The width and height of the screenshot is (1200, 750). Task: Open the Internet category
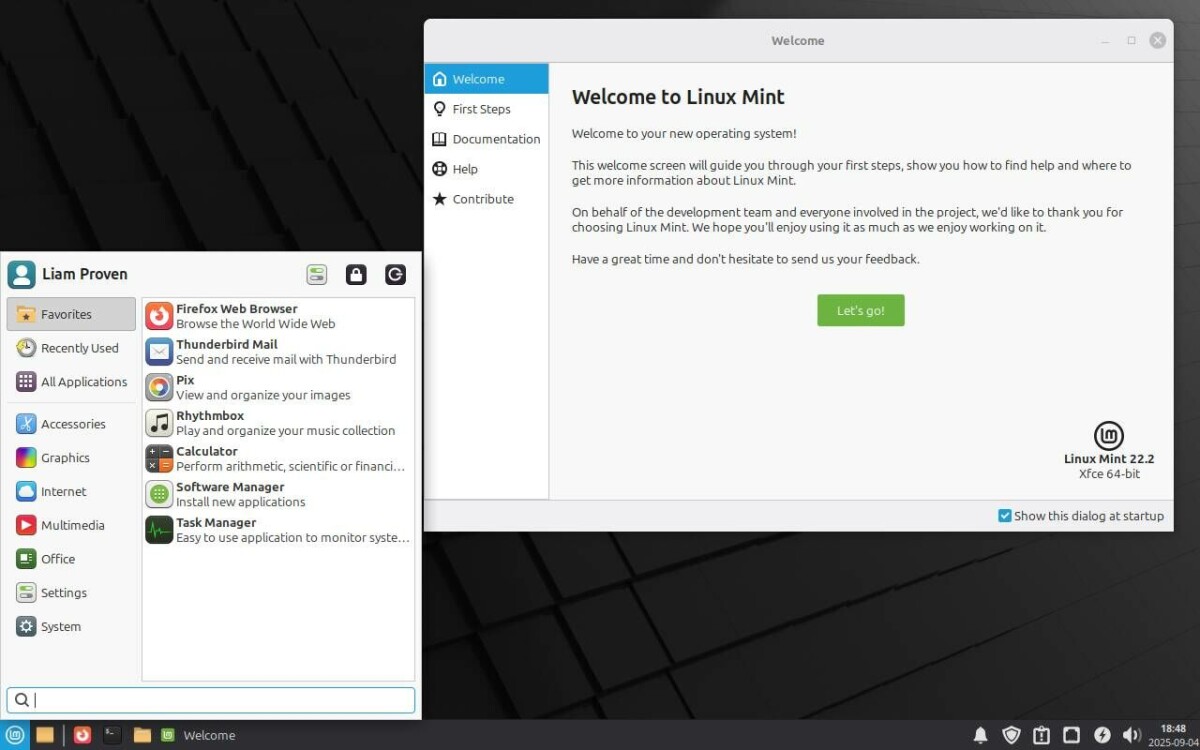pos(71,492)
